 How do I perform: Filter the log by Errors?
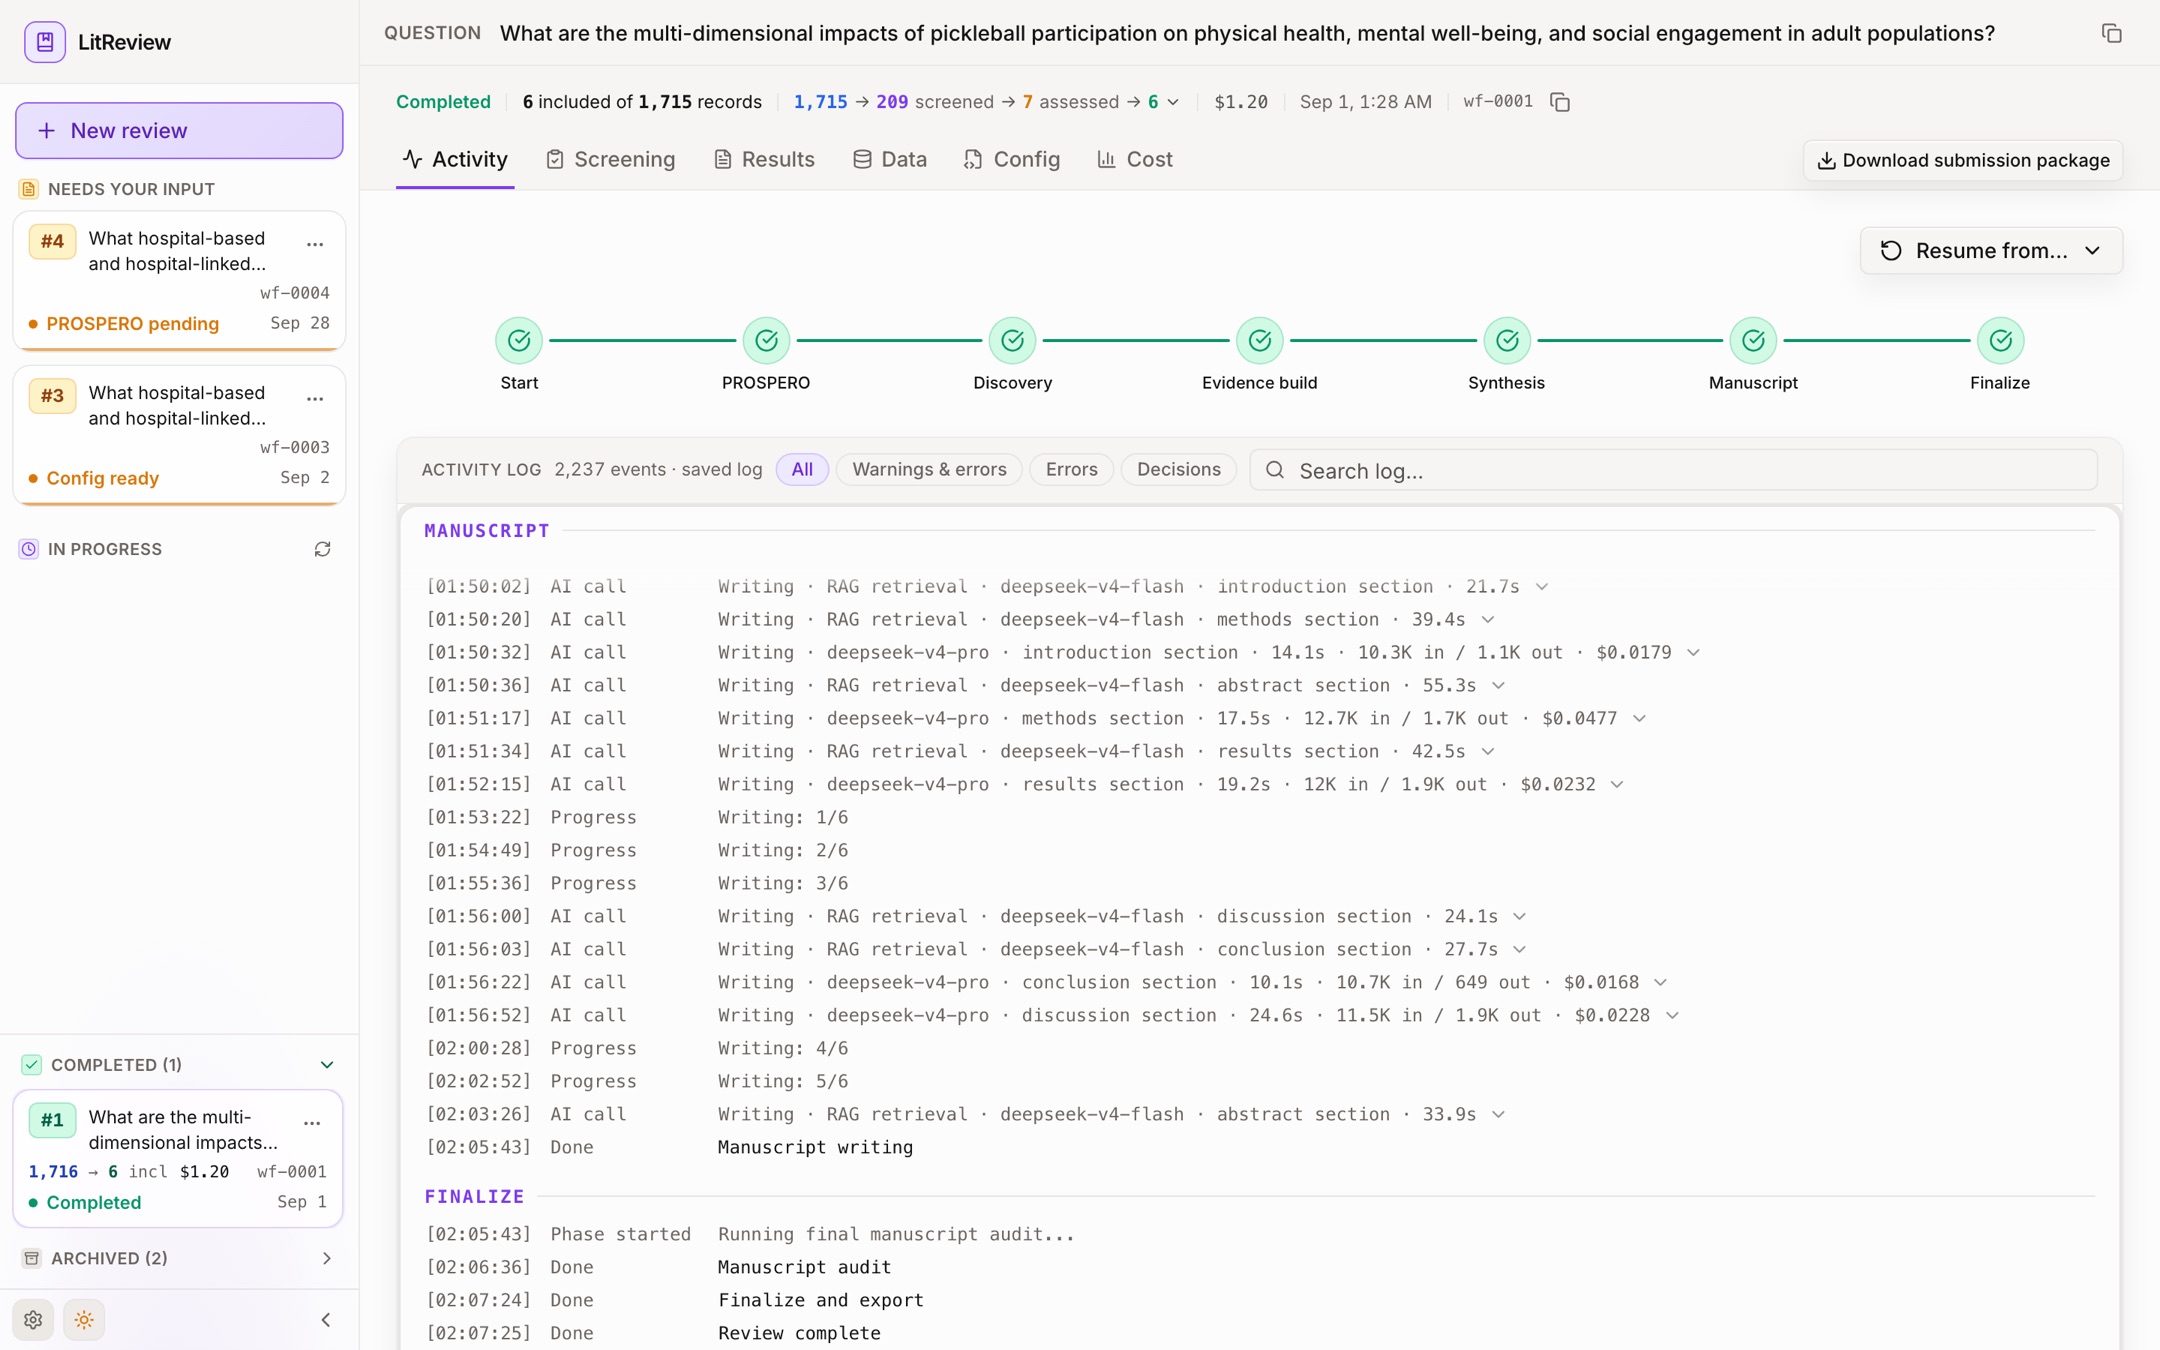1071,470
